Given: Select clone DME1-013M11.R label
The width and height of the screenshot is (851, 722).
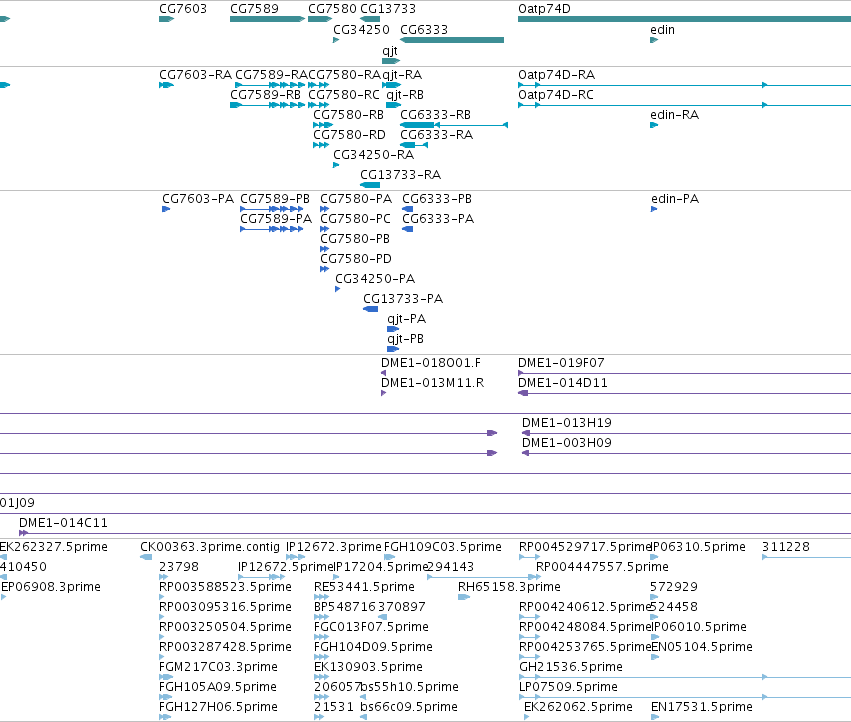Looking at the screenshot, I should (433, 383).
